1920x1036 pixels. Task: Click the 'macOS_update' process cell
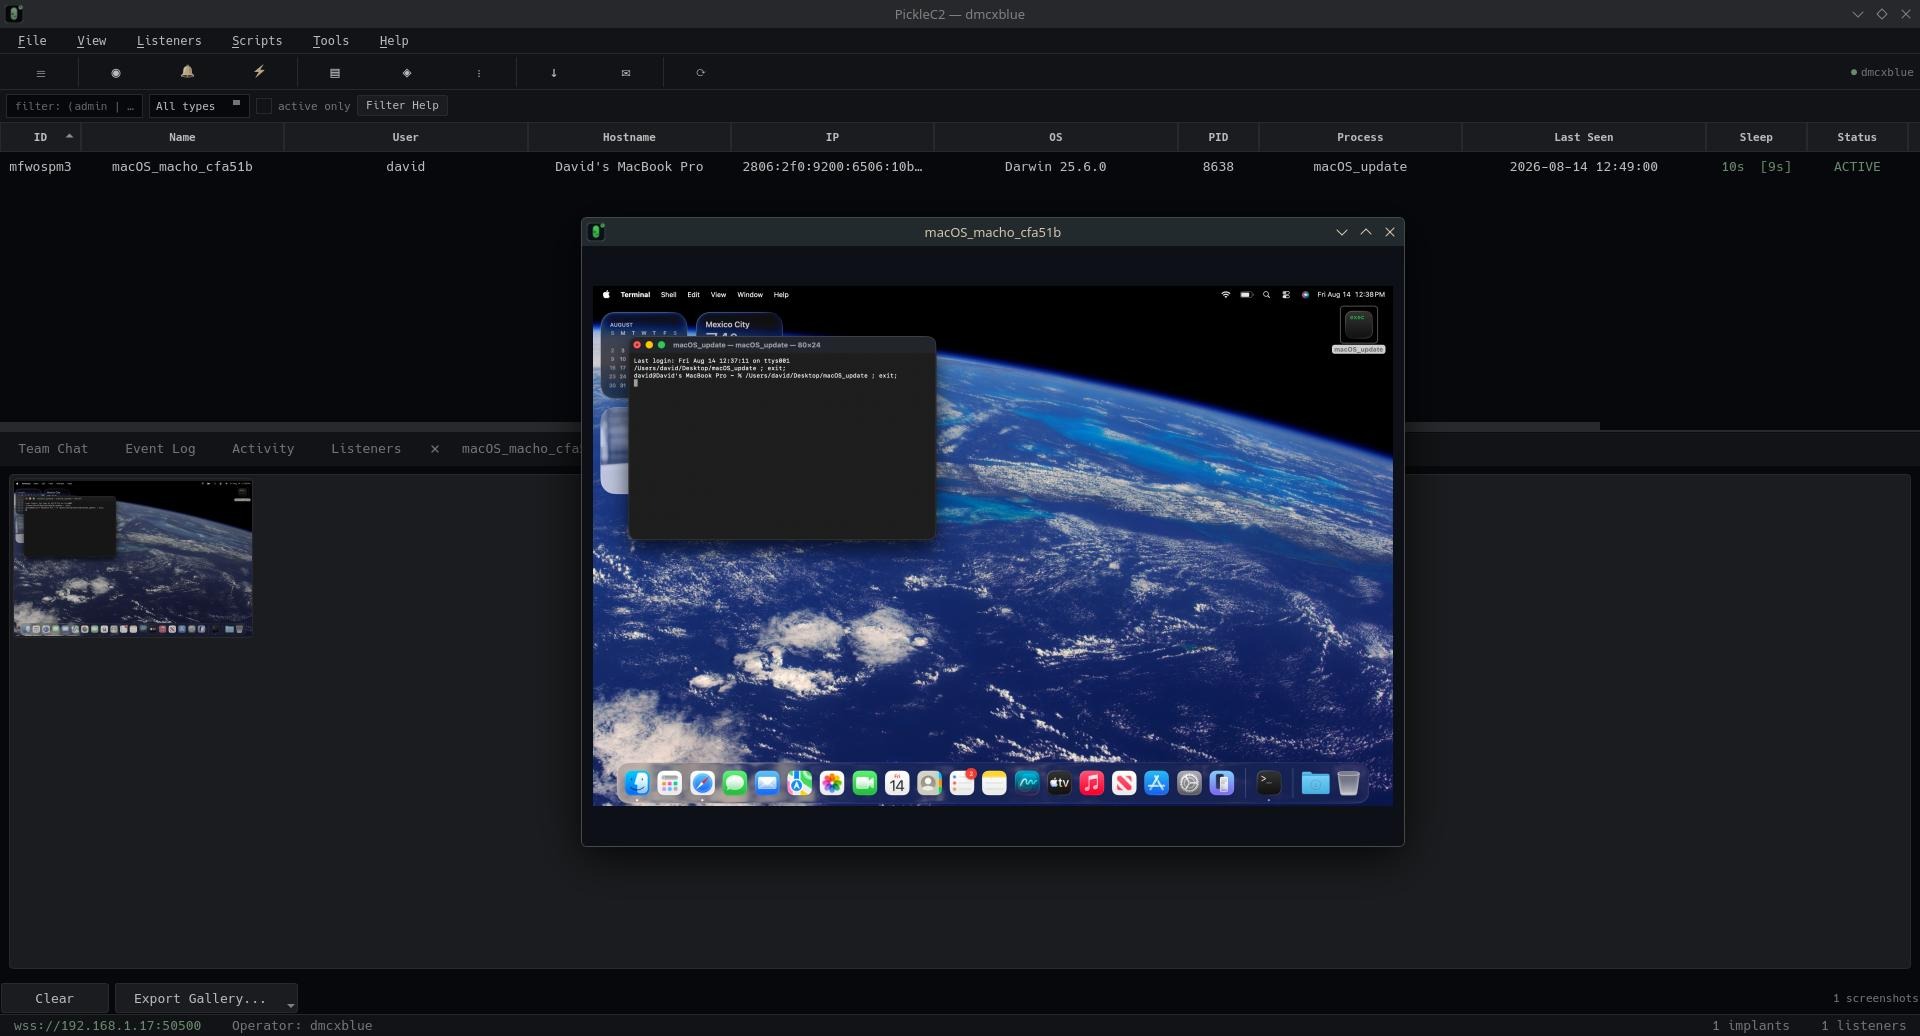pos(1360,167)
